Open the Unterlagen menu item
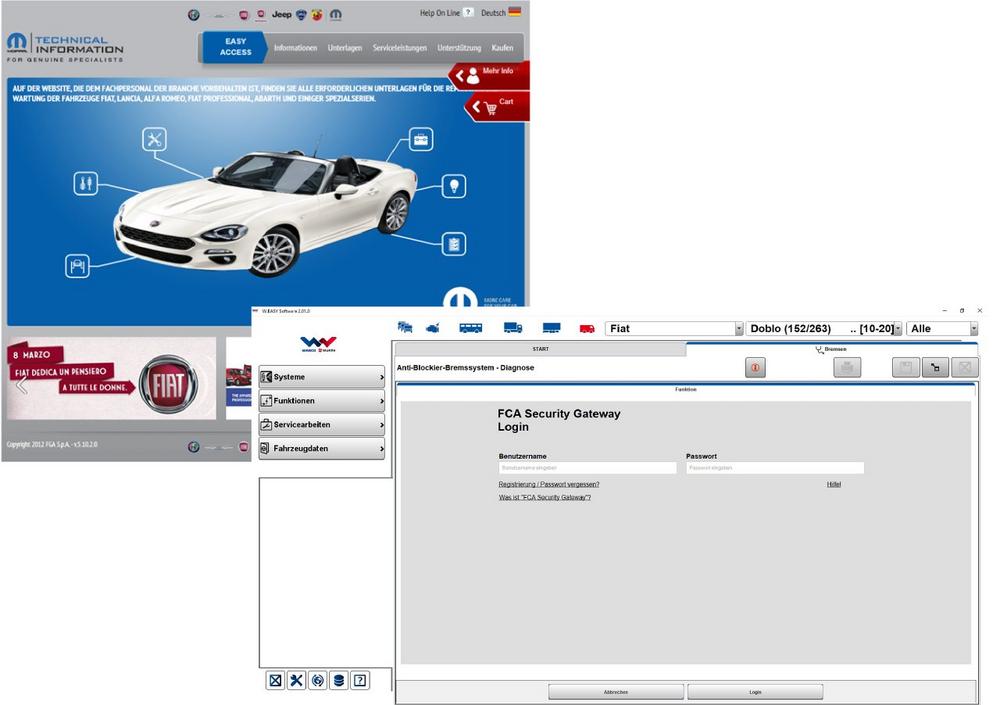 345,48
